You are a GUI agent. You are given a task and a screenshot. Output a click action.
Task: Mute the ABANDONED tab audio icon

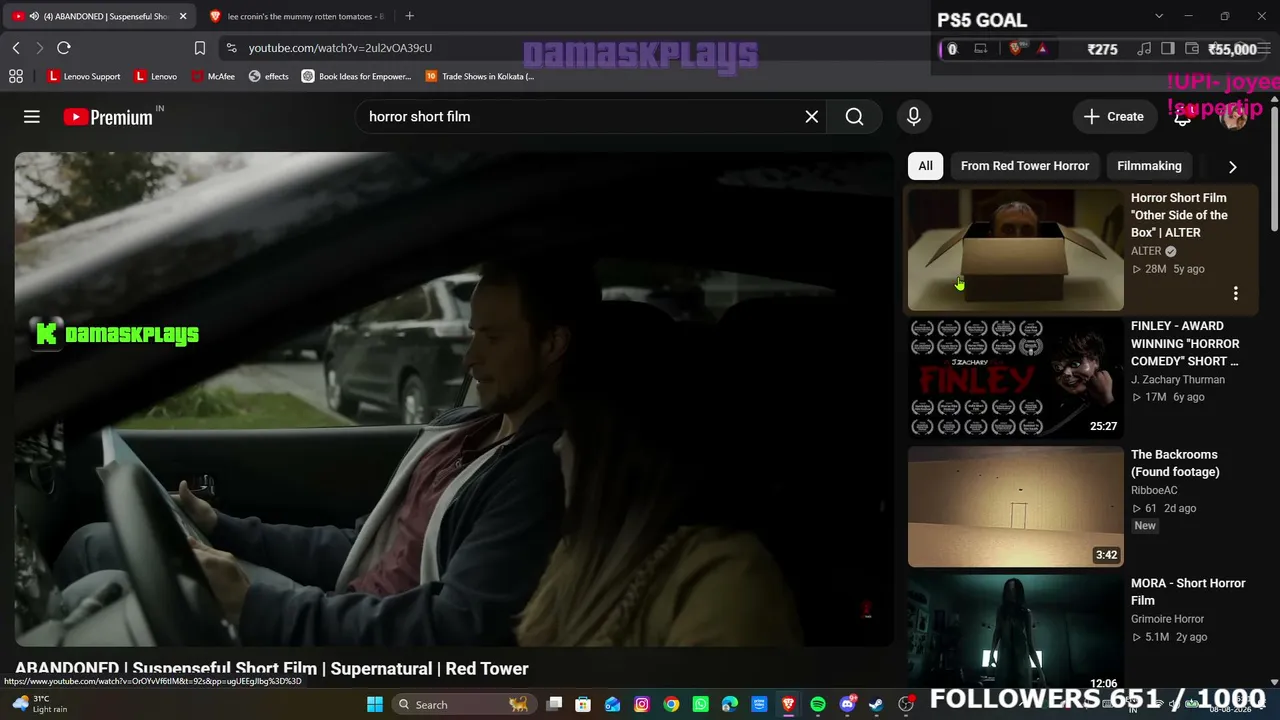click(x=35, y=16)
